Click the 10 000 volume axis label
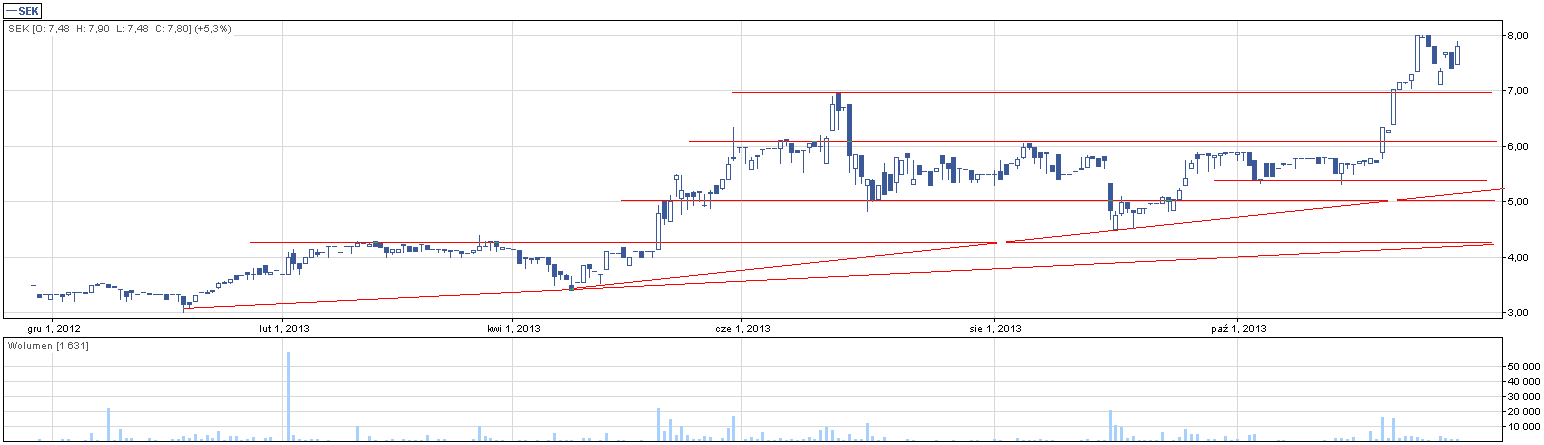Image resolution: width=1544 pixels, height=445 pixels. click(x=1522, y=426)
